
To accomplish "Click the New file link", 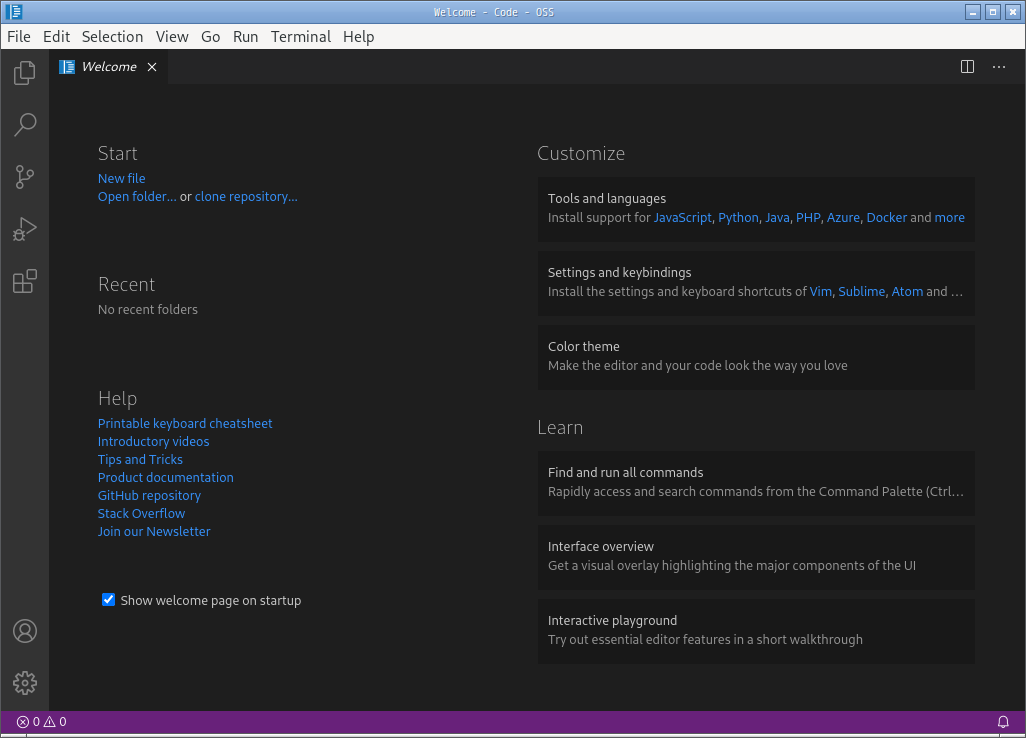I will point(122,179).
